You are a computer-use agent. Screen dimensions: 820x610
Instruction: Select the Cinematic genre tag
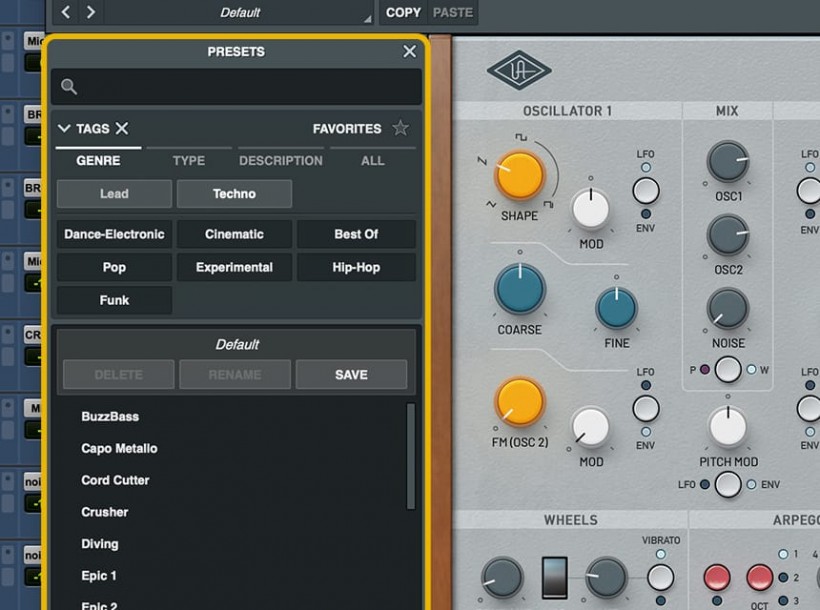tap(234, 234)
